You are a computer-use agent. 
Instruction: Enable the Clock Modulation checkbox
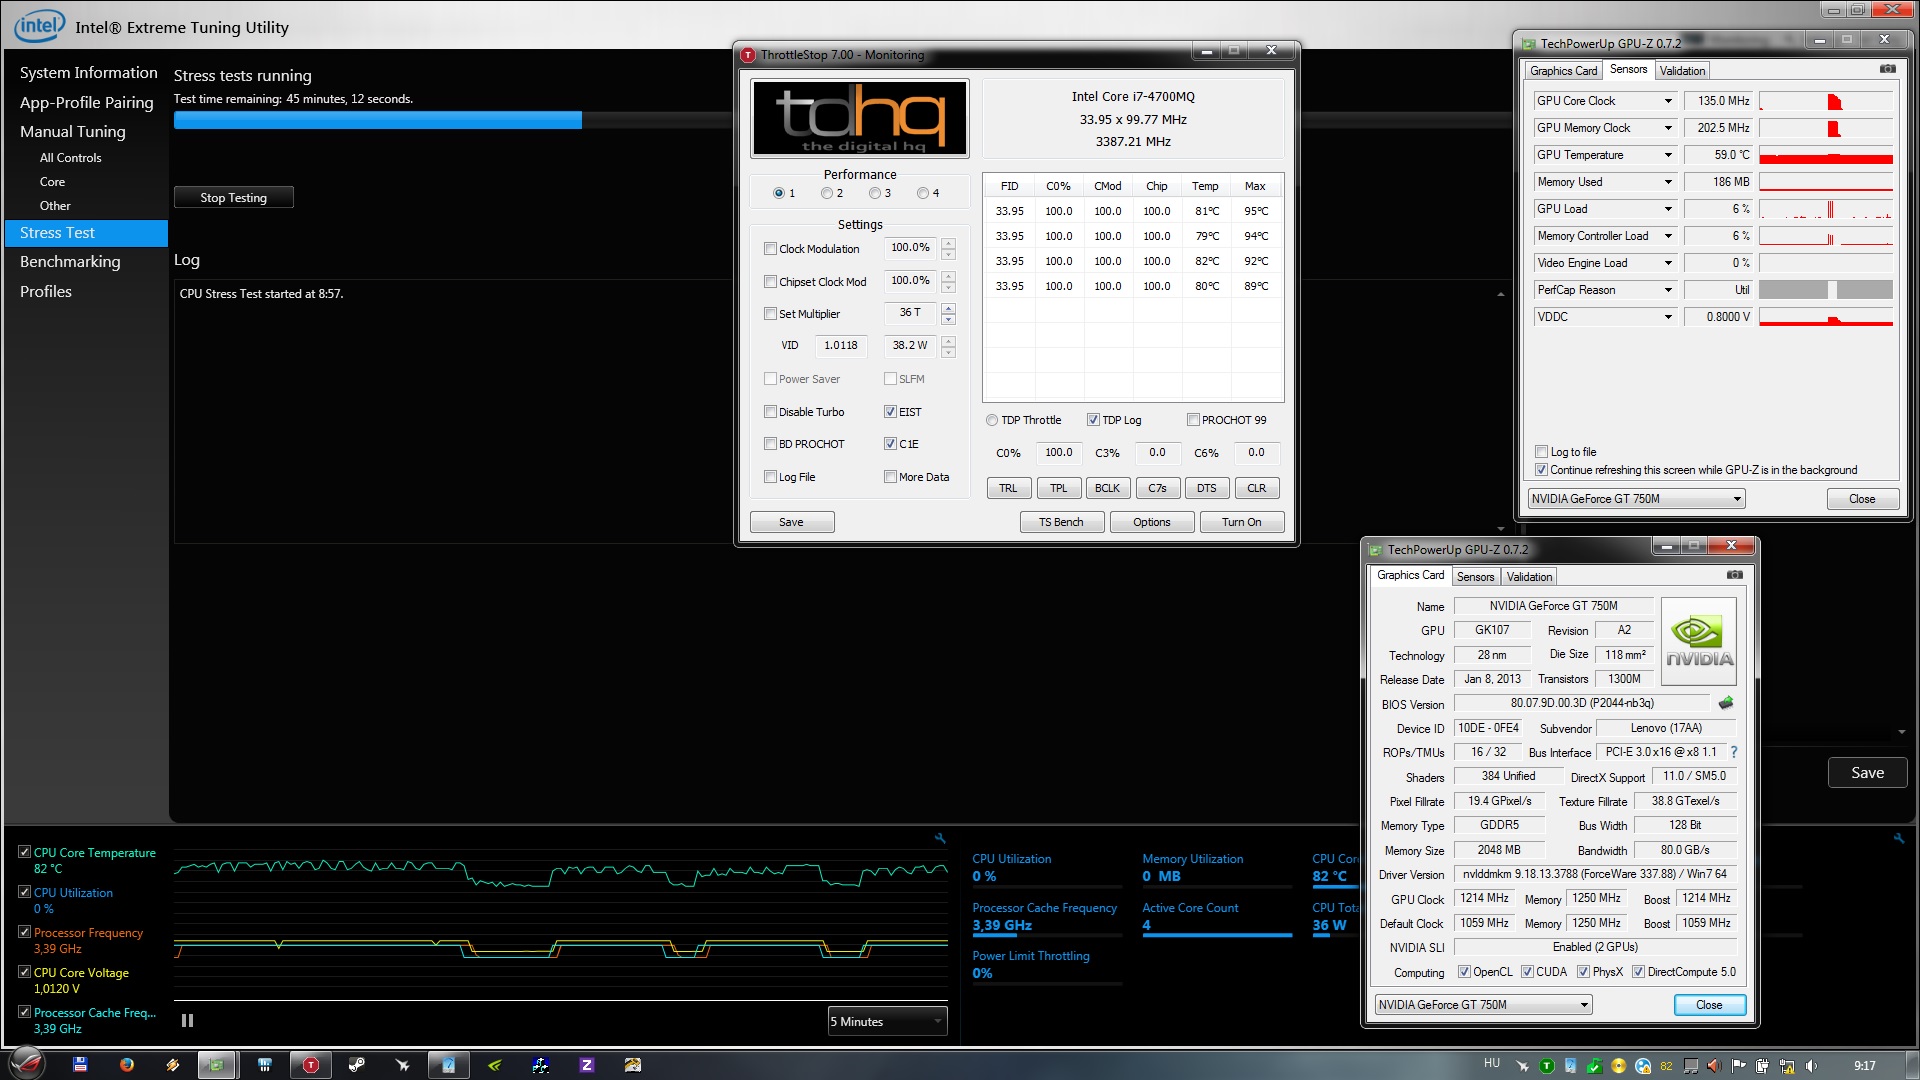(x=770, y=249)
